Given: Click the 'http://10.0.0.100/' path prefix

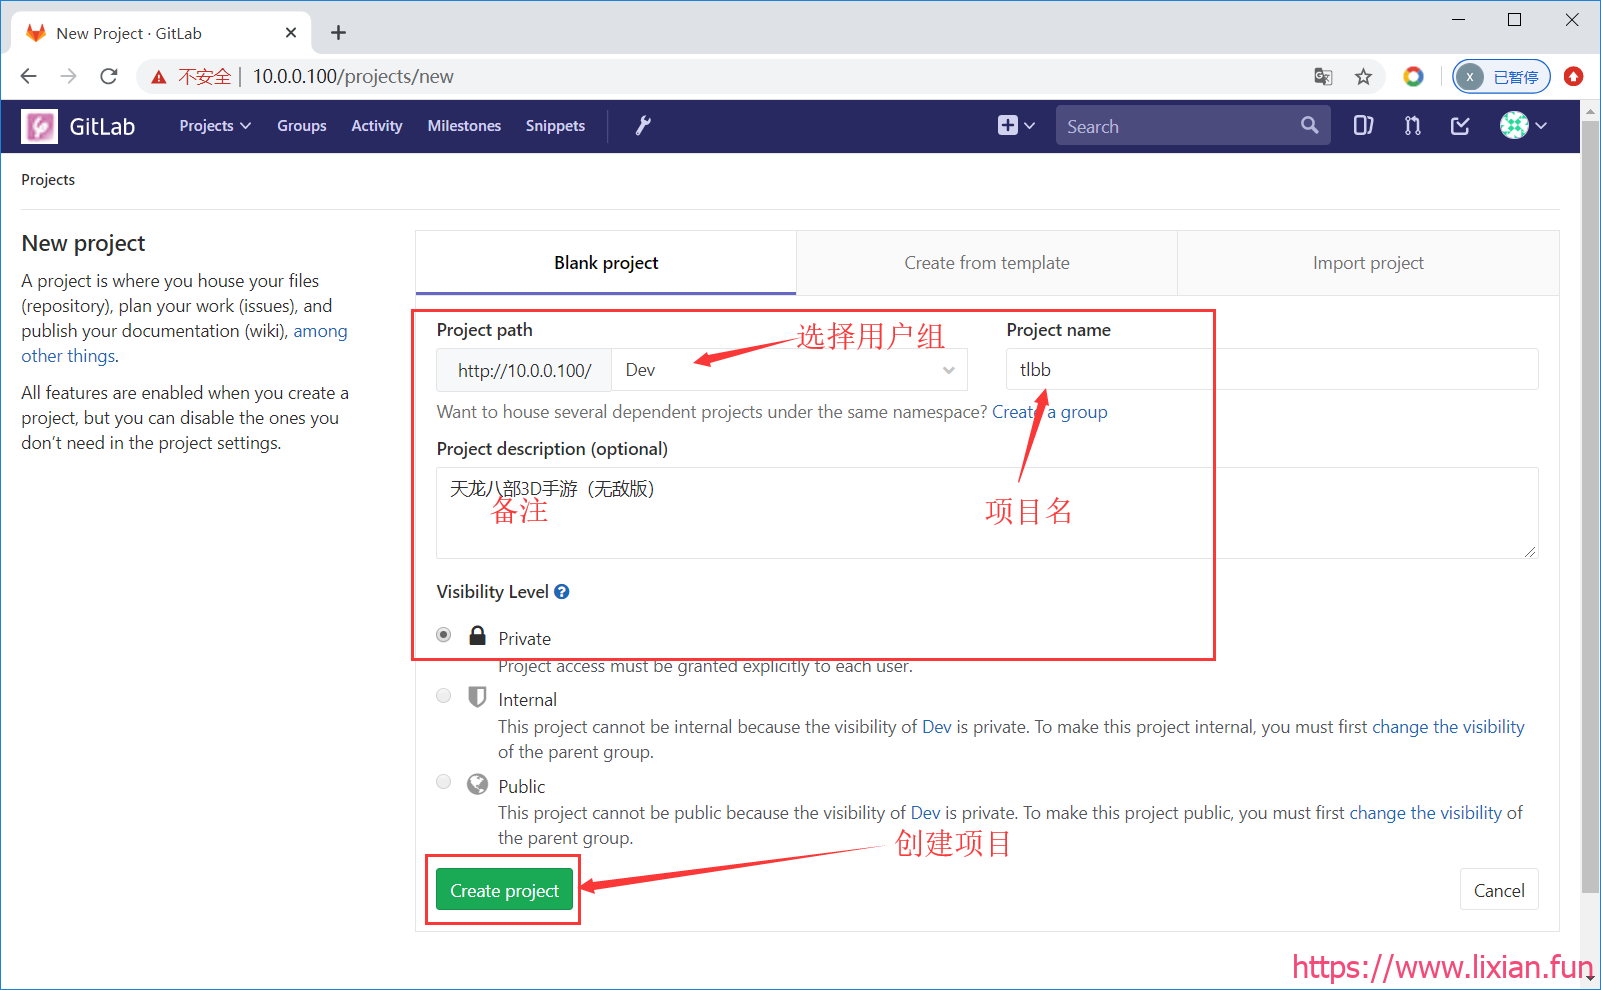Looking at the screenshot, I should point(524,370).
